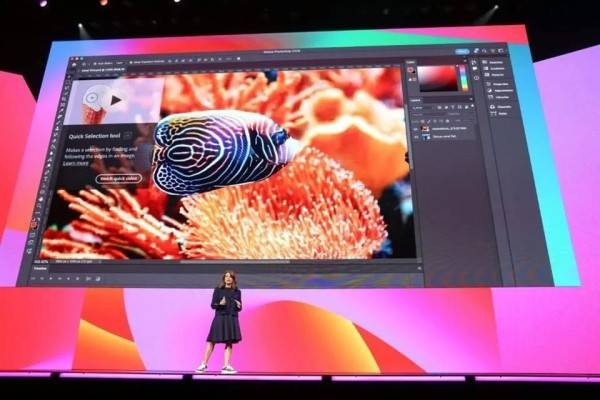Screen dimensions: 600x400
Task: Open the workspace switcher icon
Action: (501, 51)
